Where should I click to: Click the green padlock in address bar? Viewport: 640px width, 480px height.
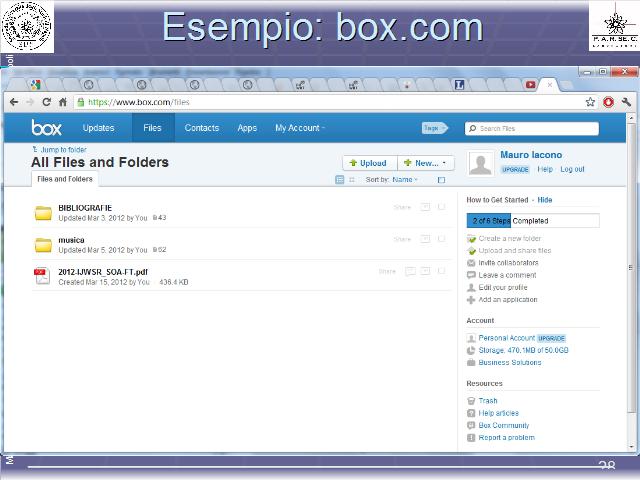tap(81, 102)
